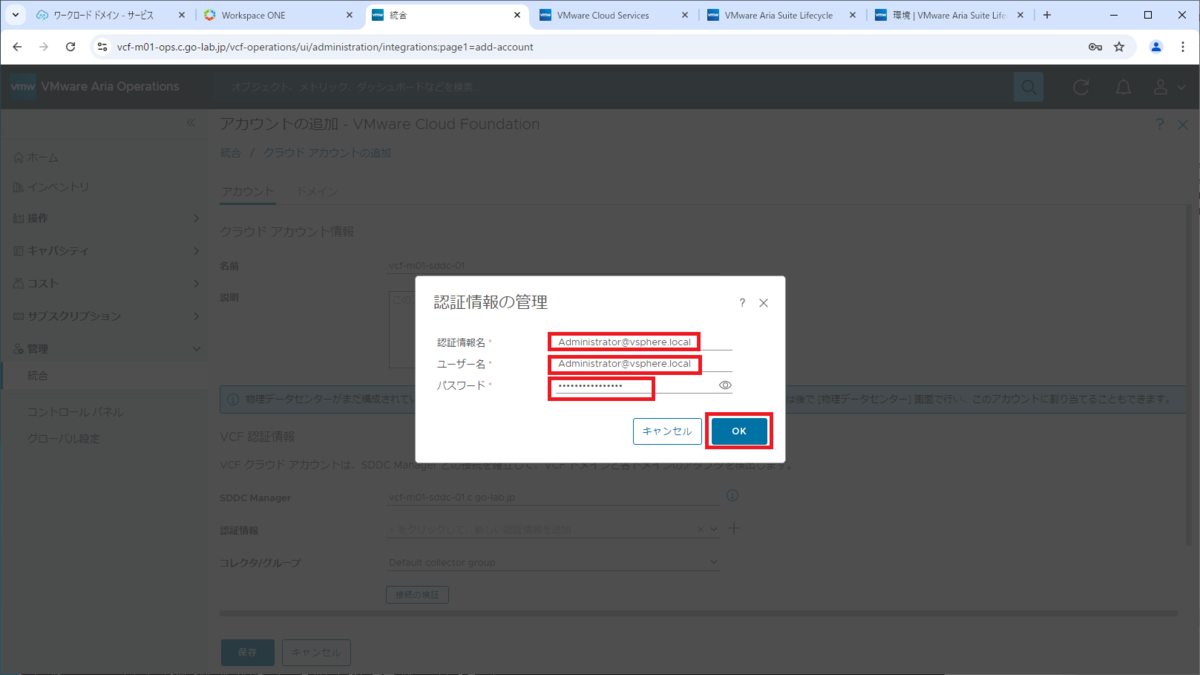Select 統合 under 管理 in the sidebar
Image resolution: width=1200 pixels, height=675 pixels.
38,375
